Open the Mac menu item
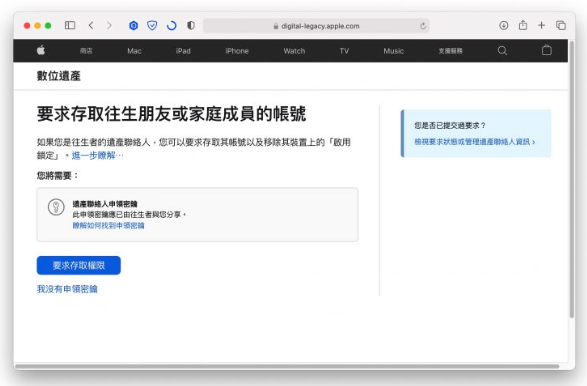Screen dimensions: 587x386 pyautogui.click(x=134, y=51)
